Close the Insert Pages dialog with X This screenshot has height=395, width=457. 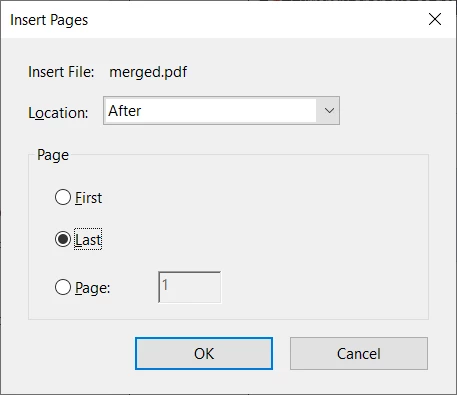[x=435, y=19]
